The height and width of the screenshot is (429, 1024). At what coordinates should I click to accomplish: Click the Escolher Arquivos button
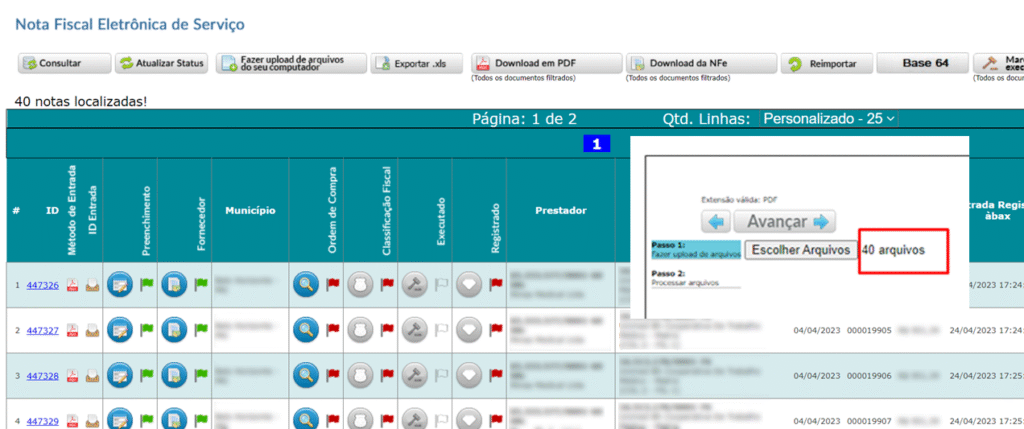(800, 249)
